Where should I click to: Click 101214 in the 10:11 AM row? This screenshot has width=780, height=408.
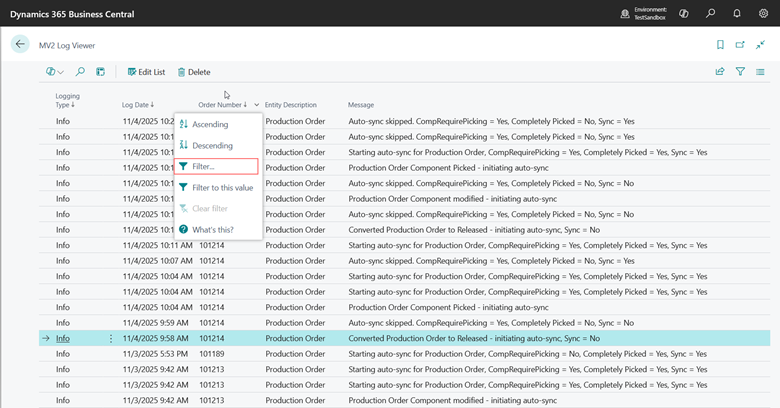pyautogui.click(x=212, y=245)
